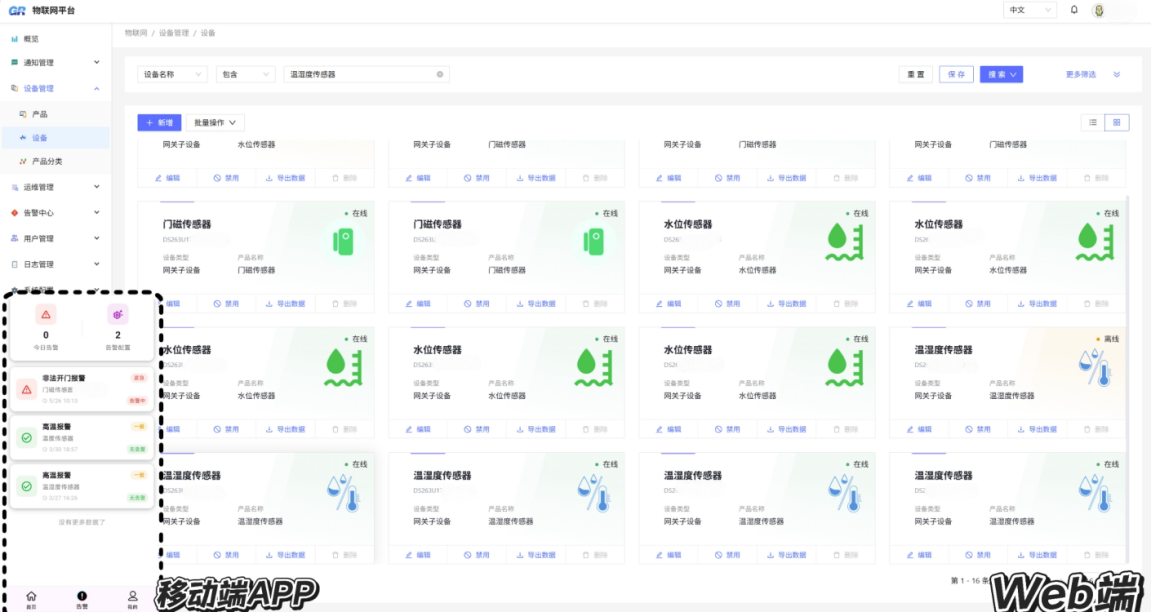Expand the 通知管理 menu chevron
This screenshot has width=1151, height=613.
click(x=97, y=62)
